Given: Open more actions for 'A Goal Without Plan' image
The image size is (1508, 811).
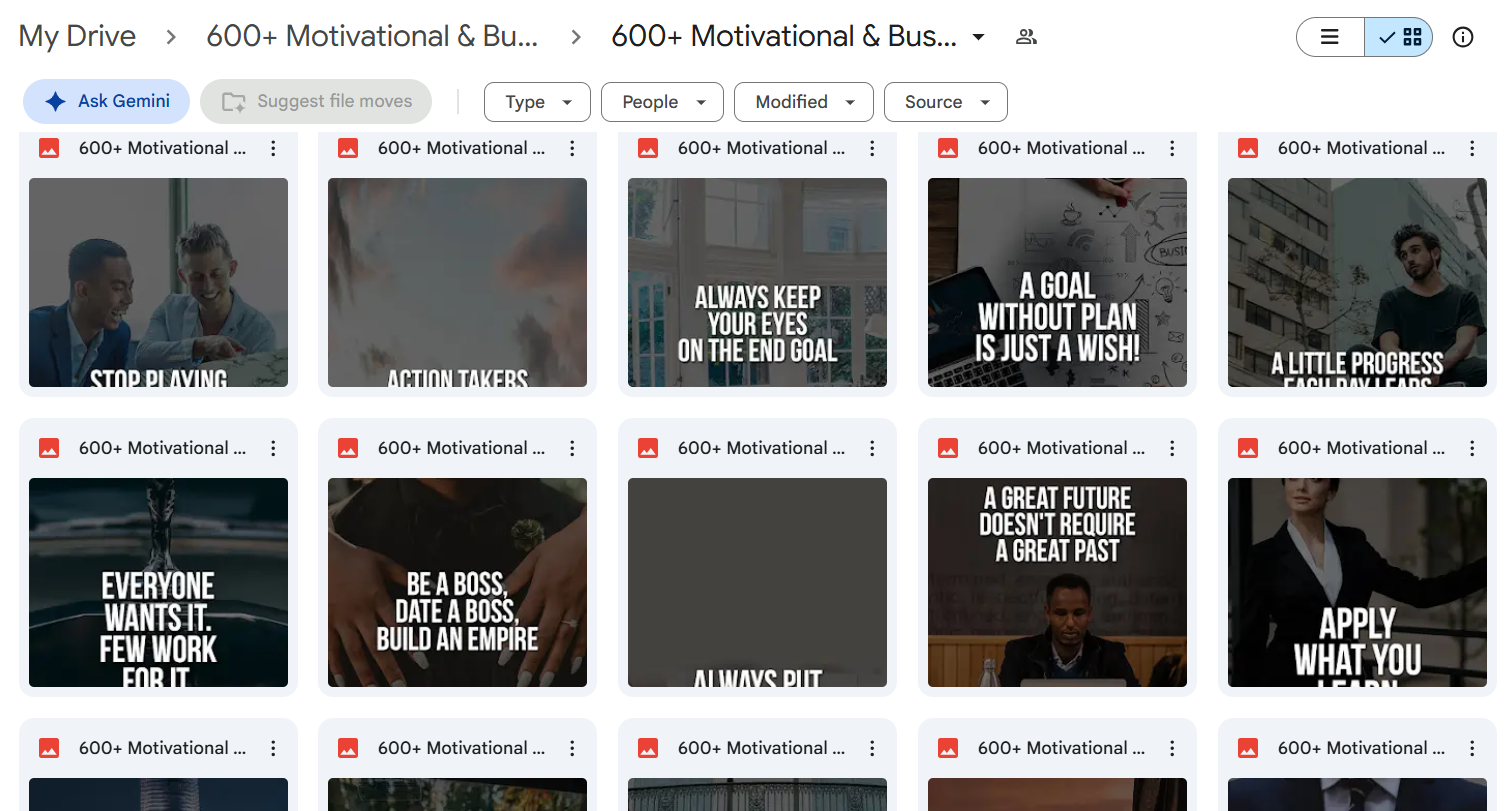Looking at the screenshot, I should pyautogui.click(x=1172, y=149).
